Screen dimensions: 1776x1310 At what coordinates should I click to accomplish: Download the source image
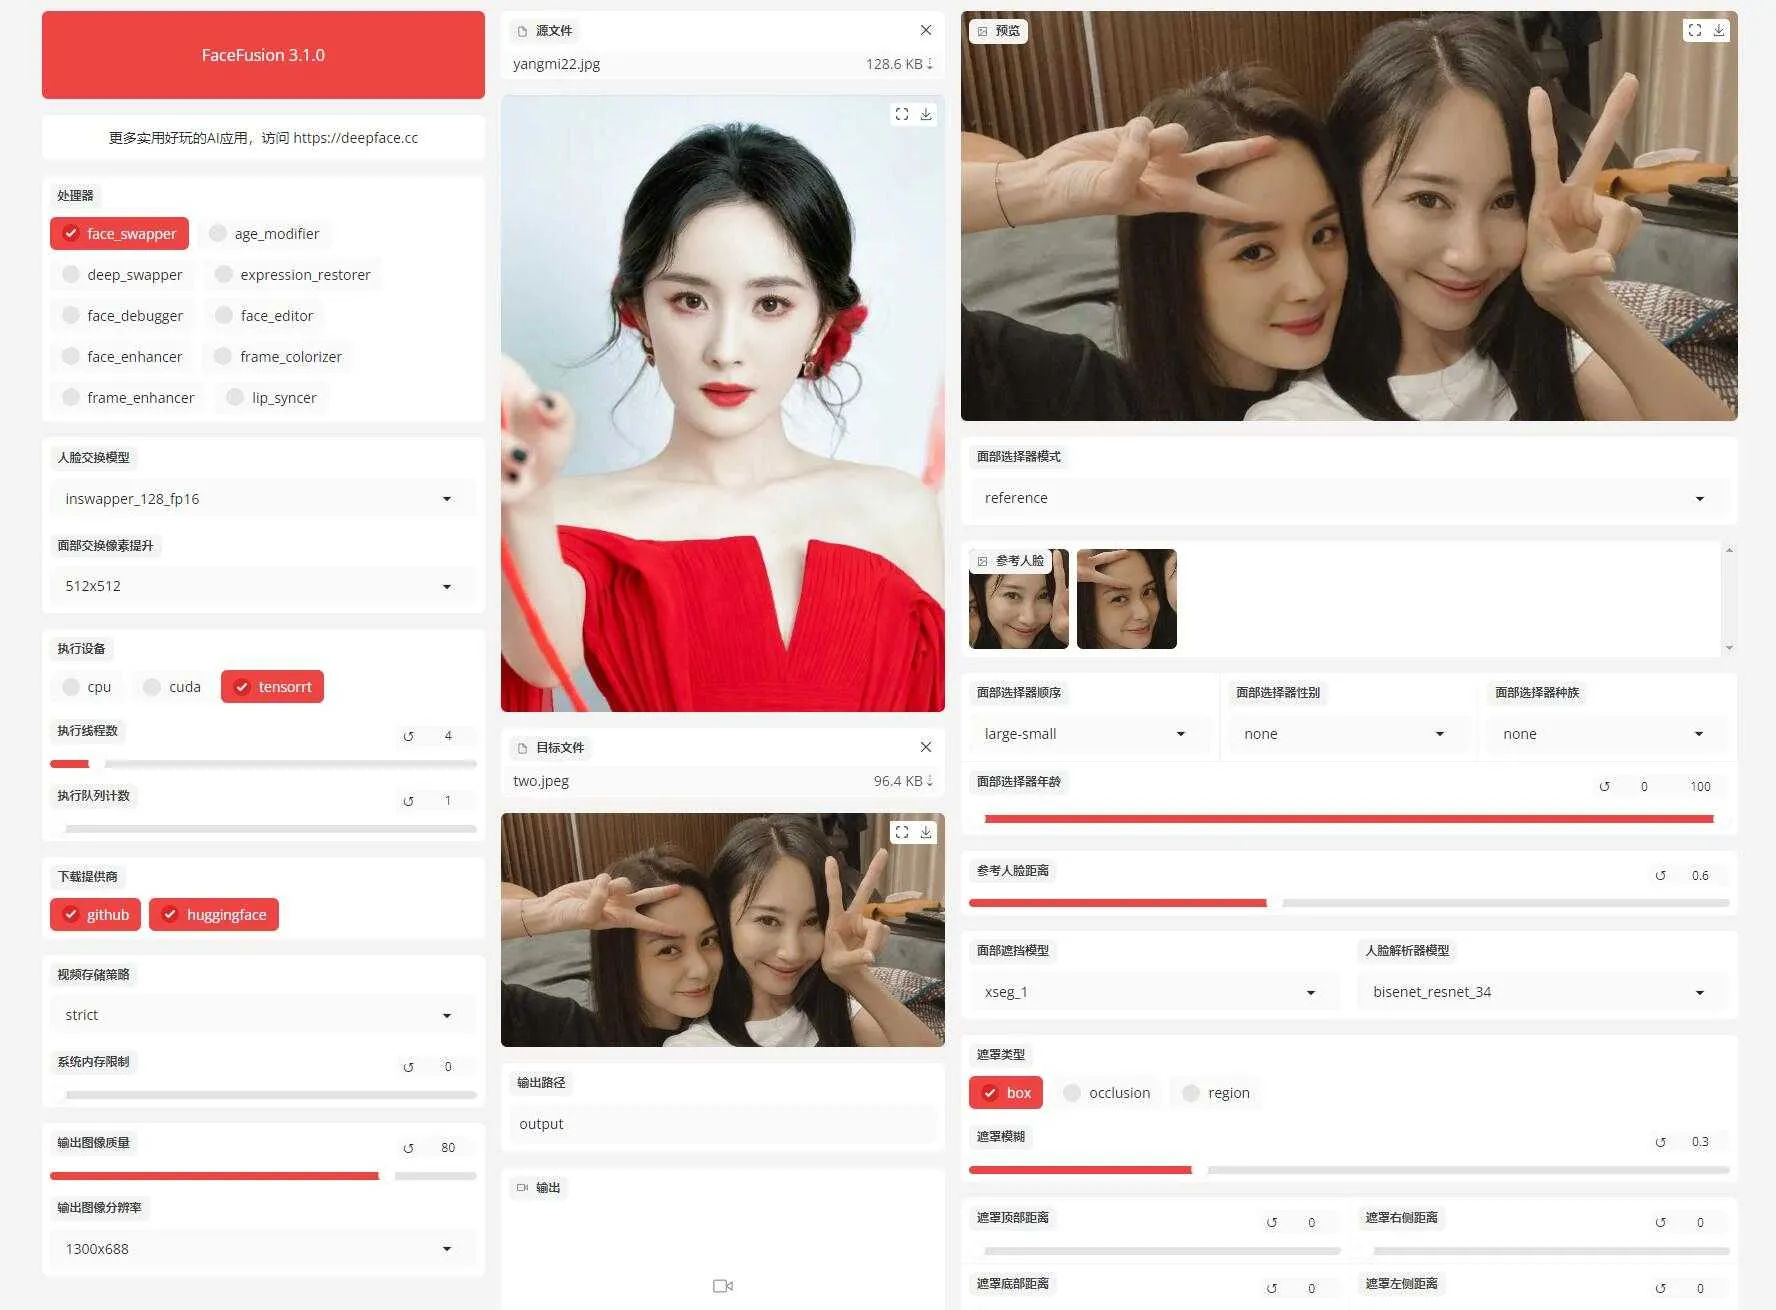[x=926, y=114]
